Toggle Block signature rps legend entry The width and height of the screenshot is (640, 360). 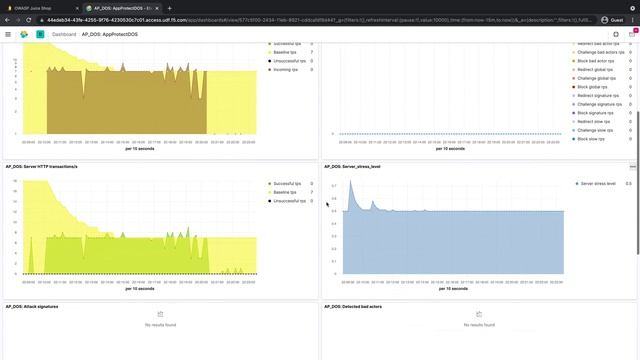pyautogui.click(x=595, y=113)
